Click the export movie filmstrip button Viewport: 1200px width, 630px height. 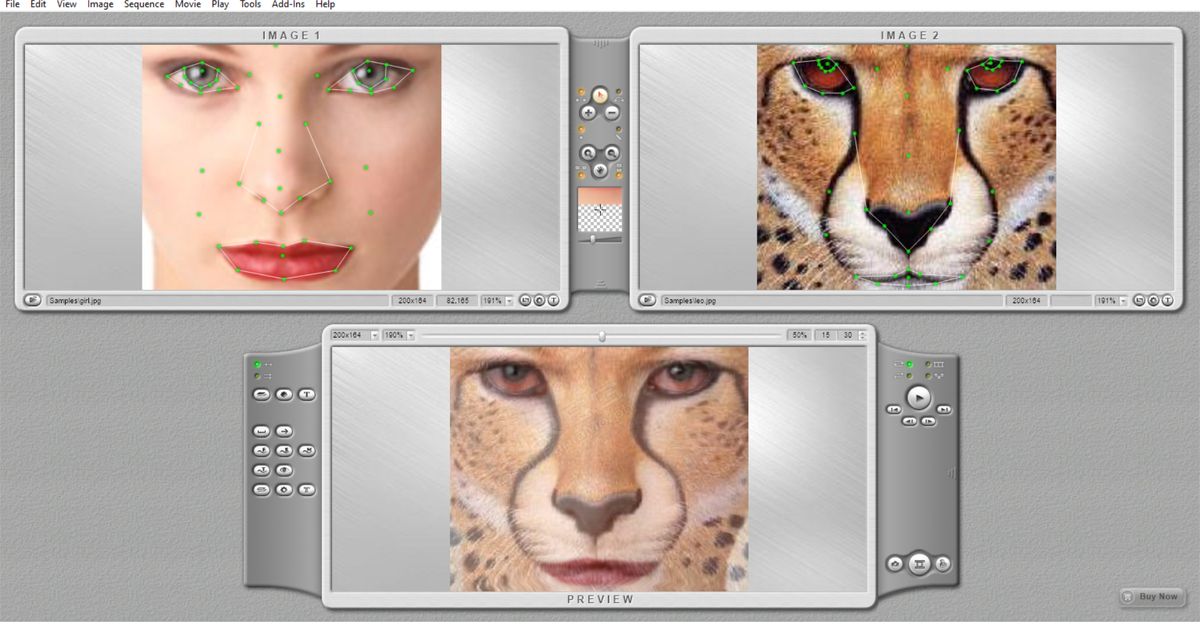[918, 565]
